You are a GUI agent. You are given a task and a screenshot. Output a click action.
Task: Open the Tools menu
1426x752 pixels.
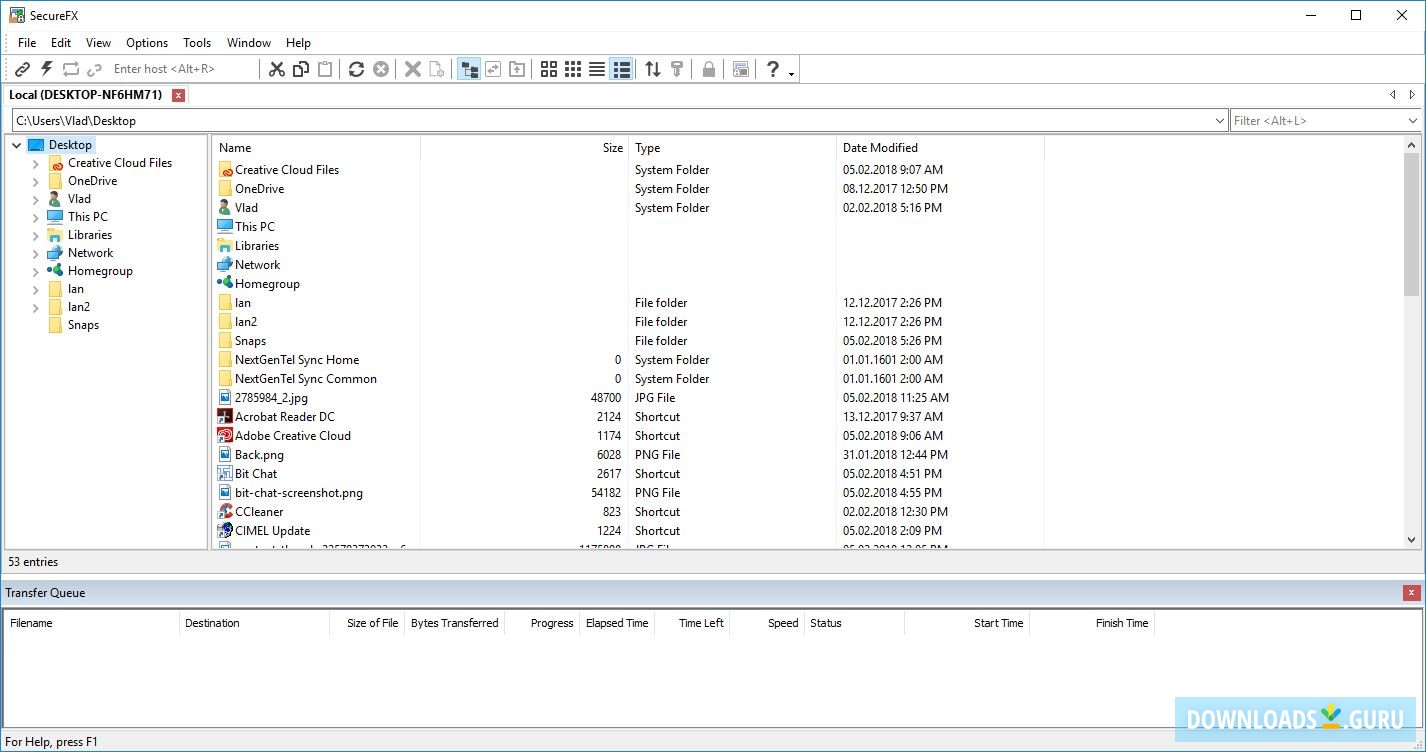click(197, 43)
